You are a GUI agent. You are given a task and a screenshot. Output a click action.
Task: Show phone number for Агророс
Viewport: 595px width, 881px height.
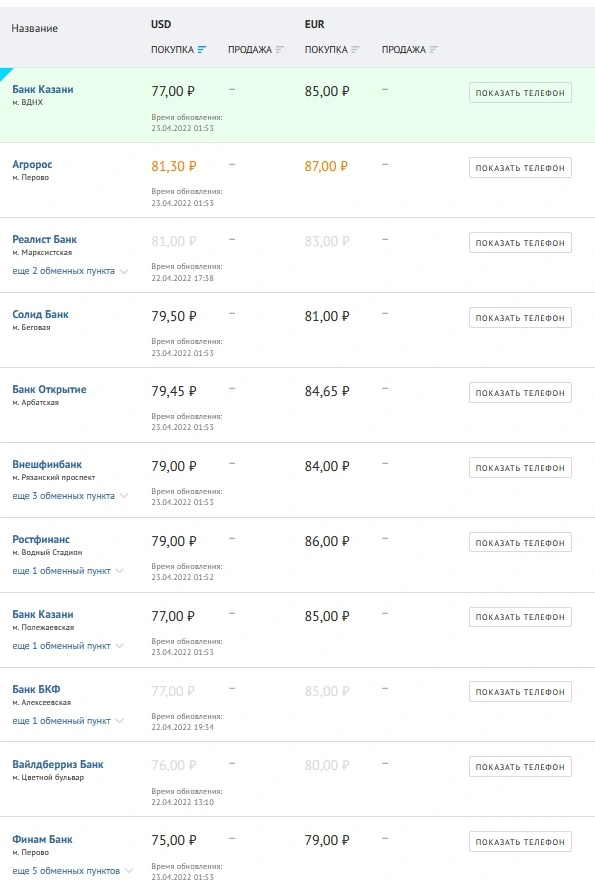point(520,167)
